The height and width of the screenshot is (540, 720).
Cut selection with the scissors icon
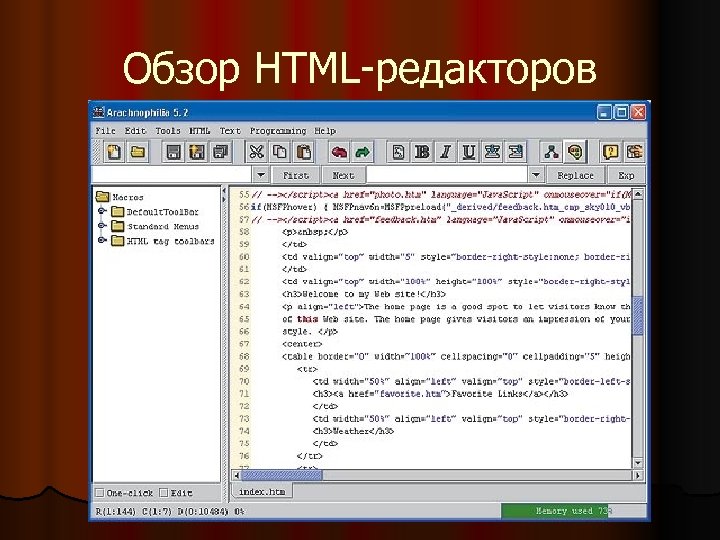coord(256,152)
